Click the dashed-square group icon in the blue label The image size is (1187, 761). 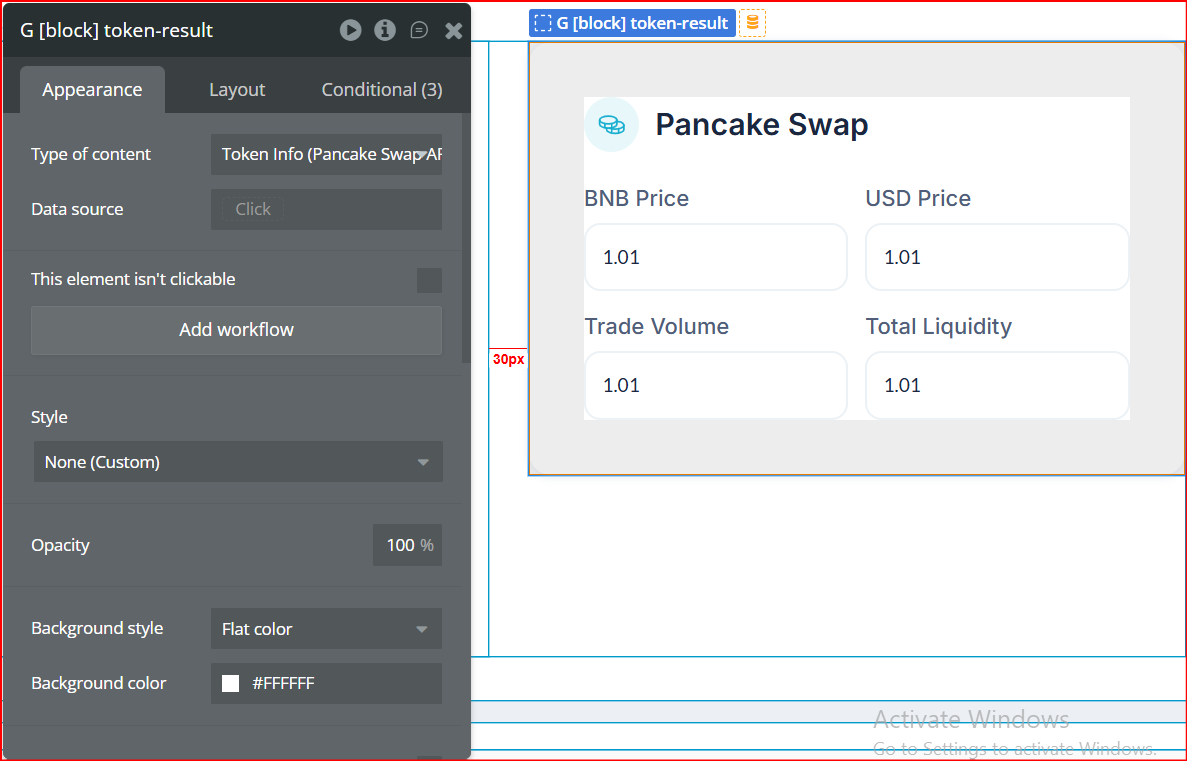pos(543,23)
